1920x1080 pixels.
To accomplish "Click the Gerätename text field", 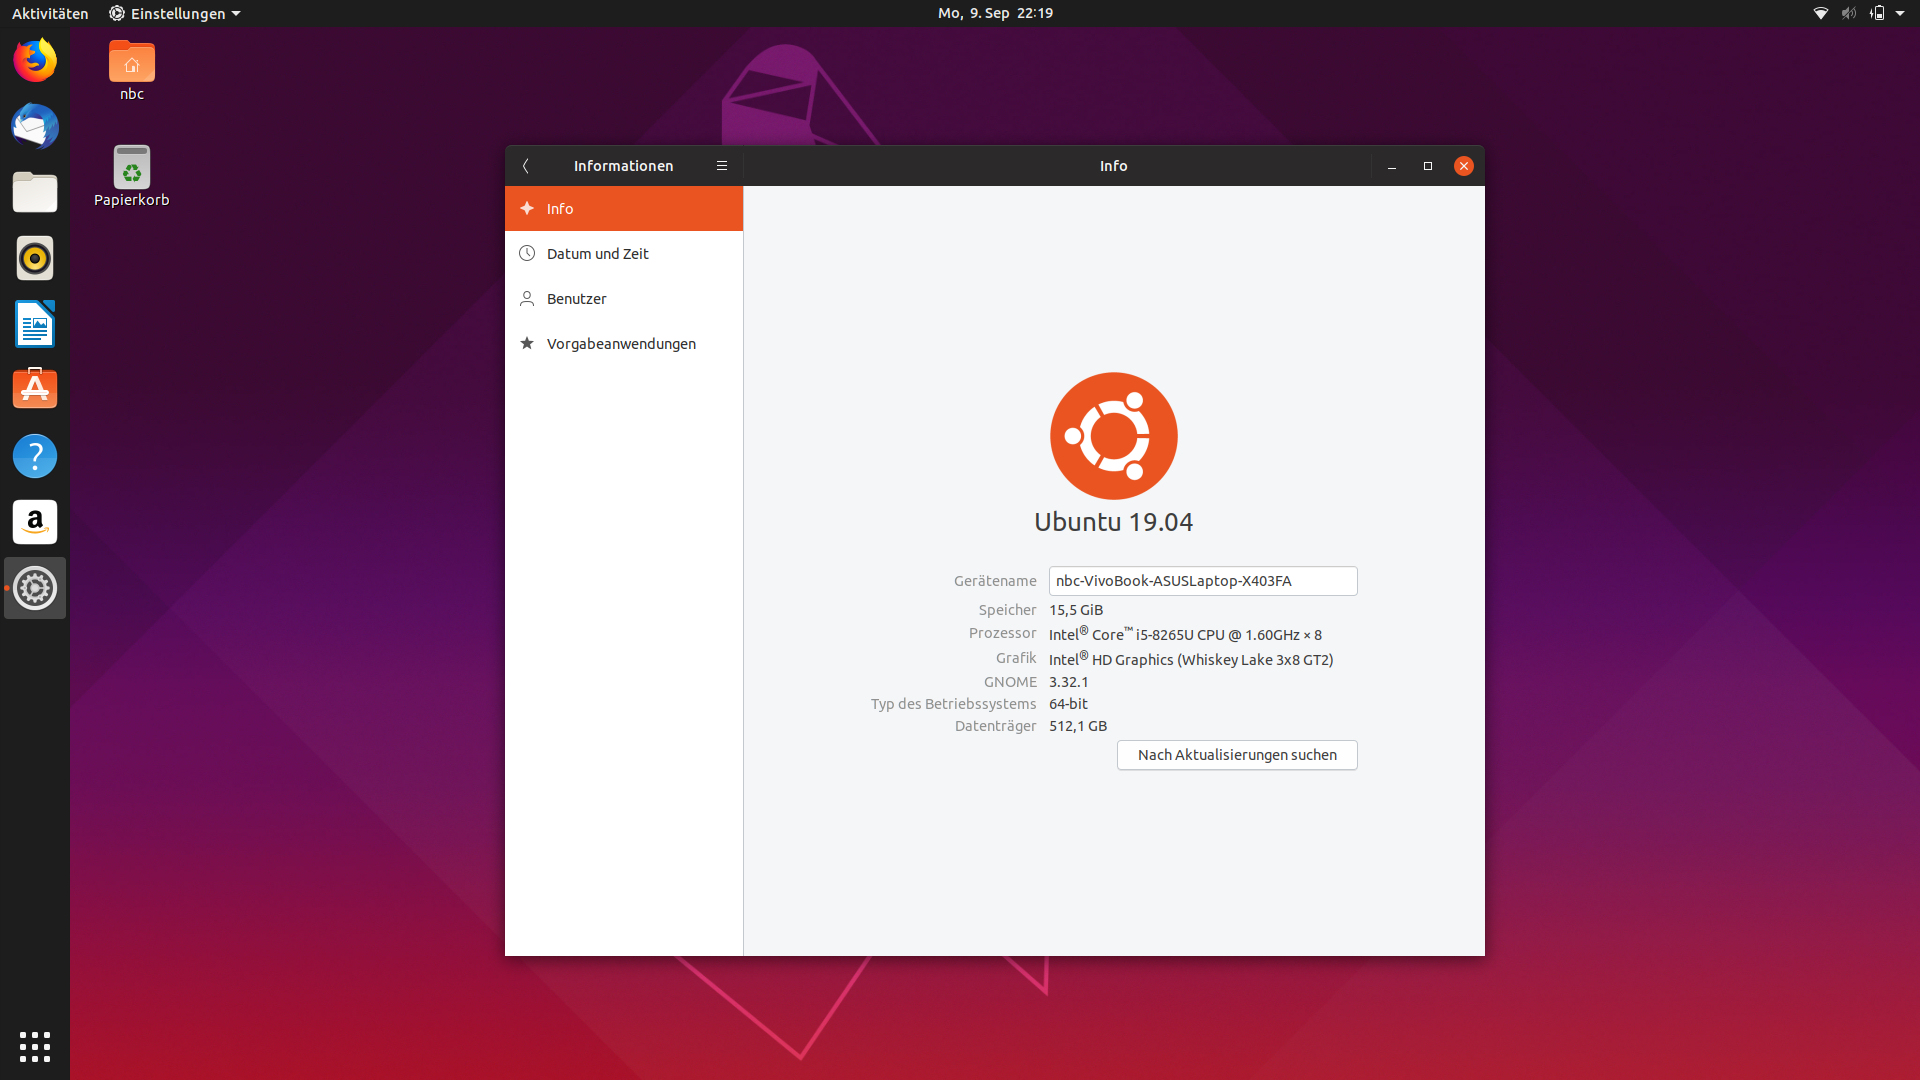I will coord(1203,581).
